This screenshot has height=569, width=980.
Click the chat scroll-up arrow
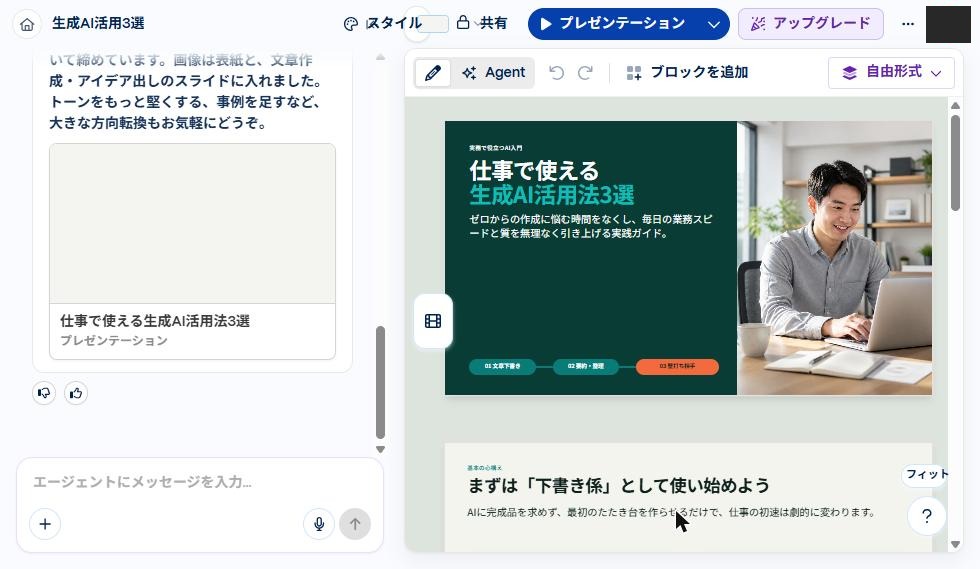pos(380,57)
